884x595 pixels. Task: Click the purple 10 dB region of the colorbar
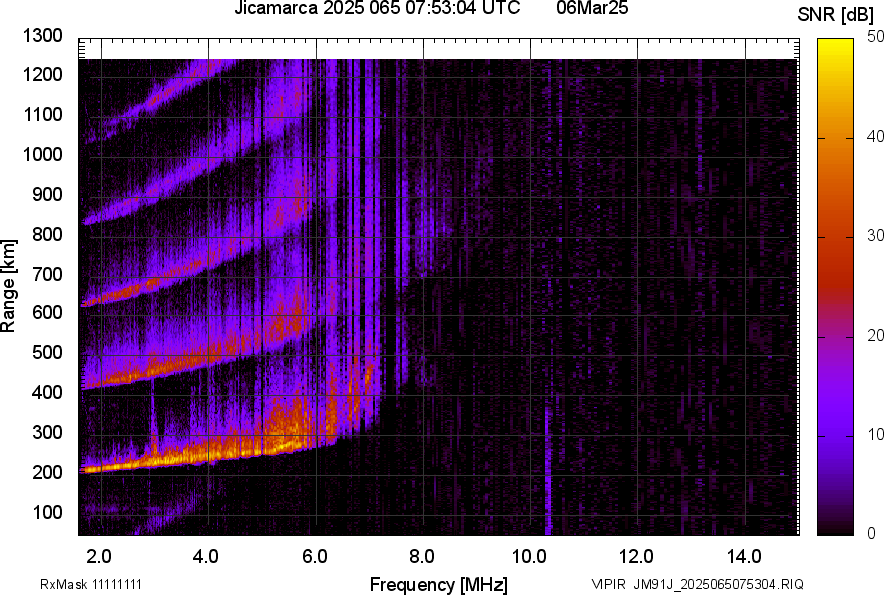[x=835, y=435]
